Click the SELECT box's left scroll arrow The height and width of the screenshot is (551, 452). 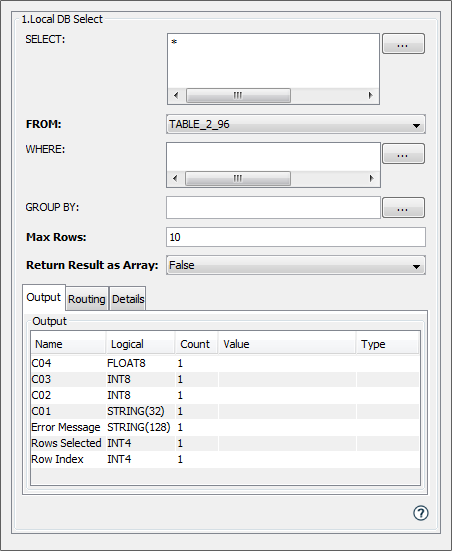176,95
